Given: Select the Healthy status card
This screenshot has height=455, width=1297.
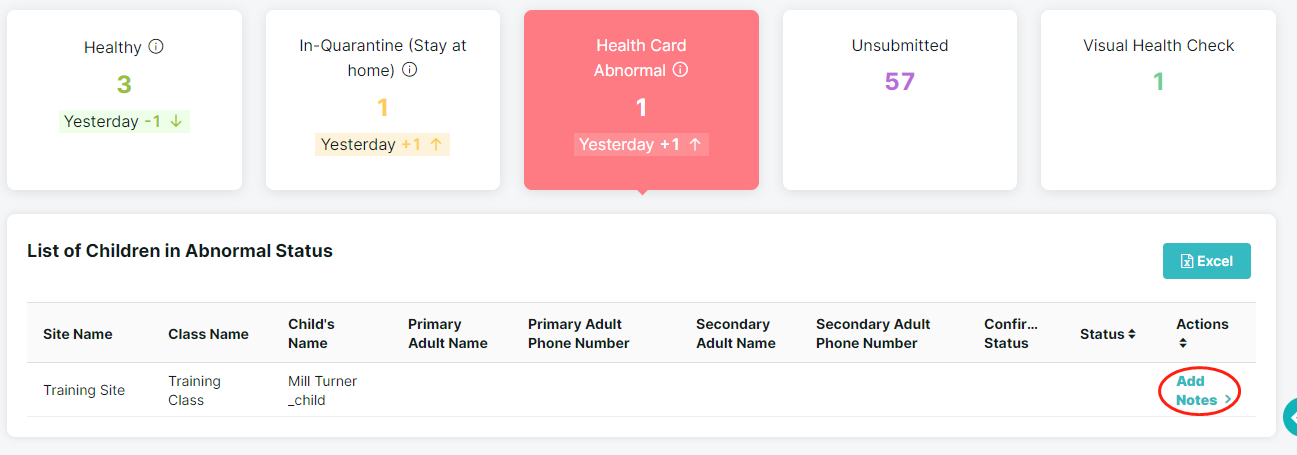Looking at the screenshot, I should click(x=124, y=100).
